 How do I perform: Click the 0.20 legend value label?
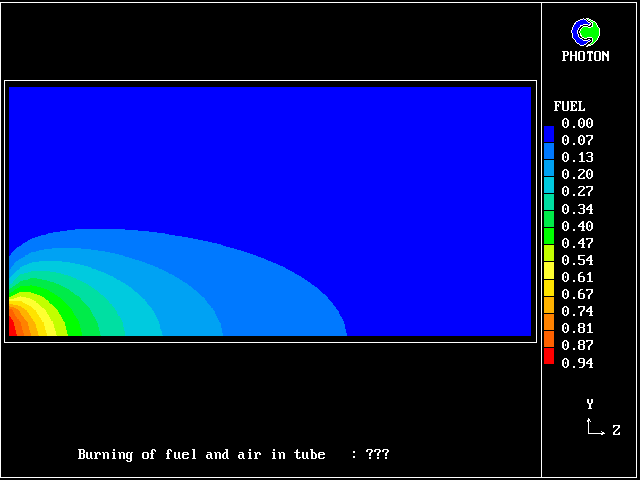[x=577, y=175]
